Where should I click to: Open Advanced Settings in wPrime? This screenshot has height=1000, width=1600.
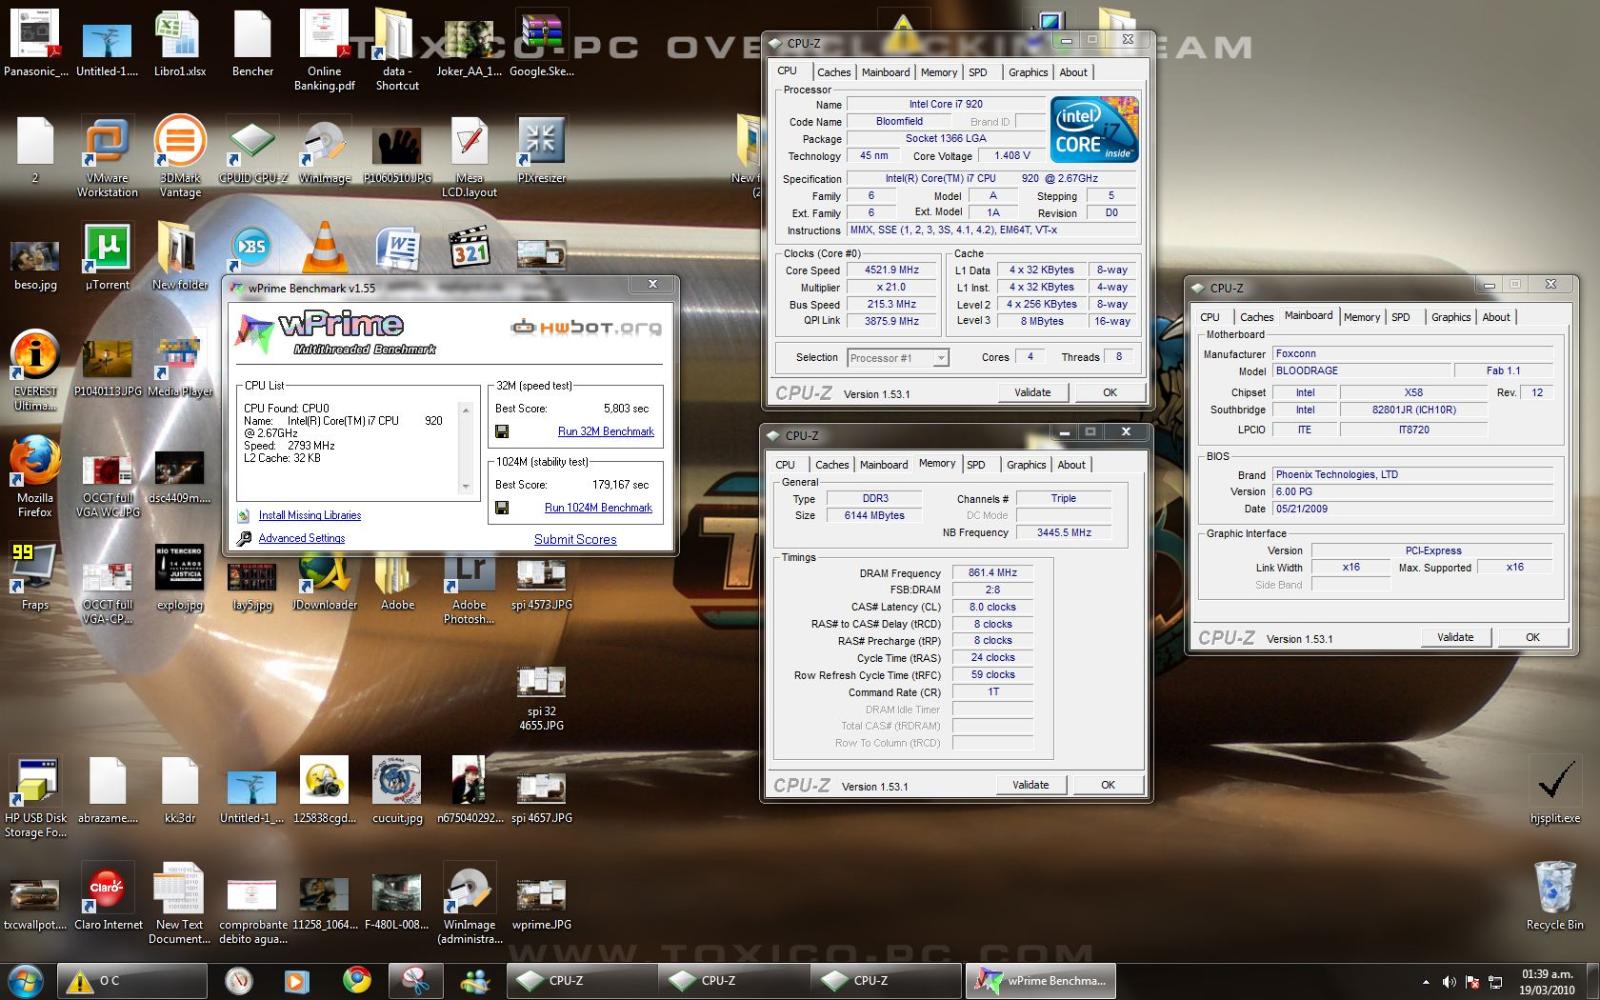pos(301,538)
